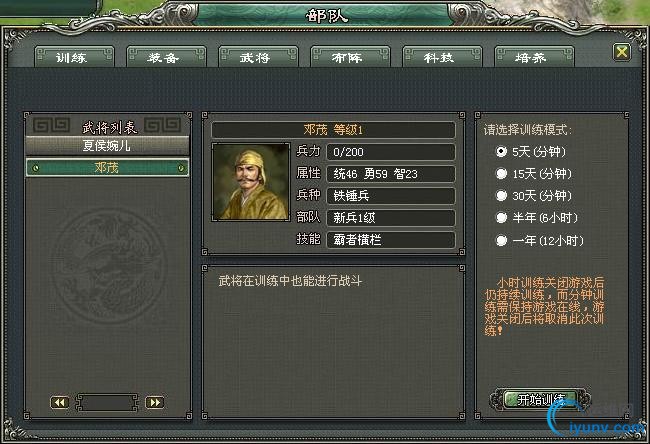Image resolution: width=650 pixels, height=444 pixels.
Task: Click the 开始训练 button
Action: [x=541, y=400]
